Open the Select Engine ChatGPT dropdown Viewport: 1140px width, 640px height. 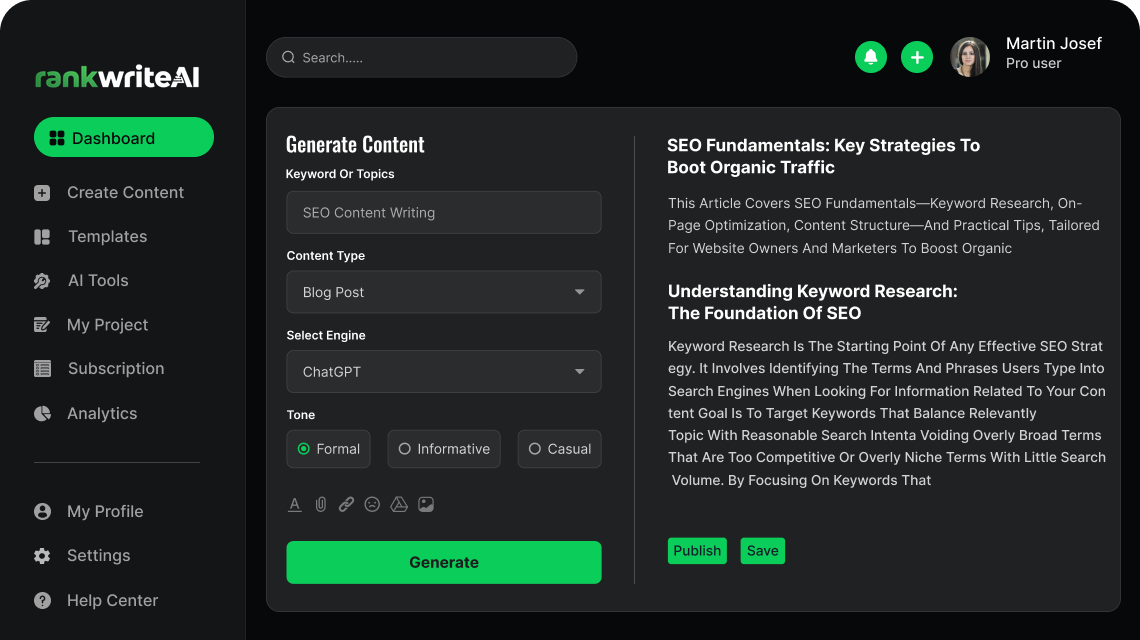pyautogui.click(x=444, y=372)
